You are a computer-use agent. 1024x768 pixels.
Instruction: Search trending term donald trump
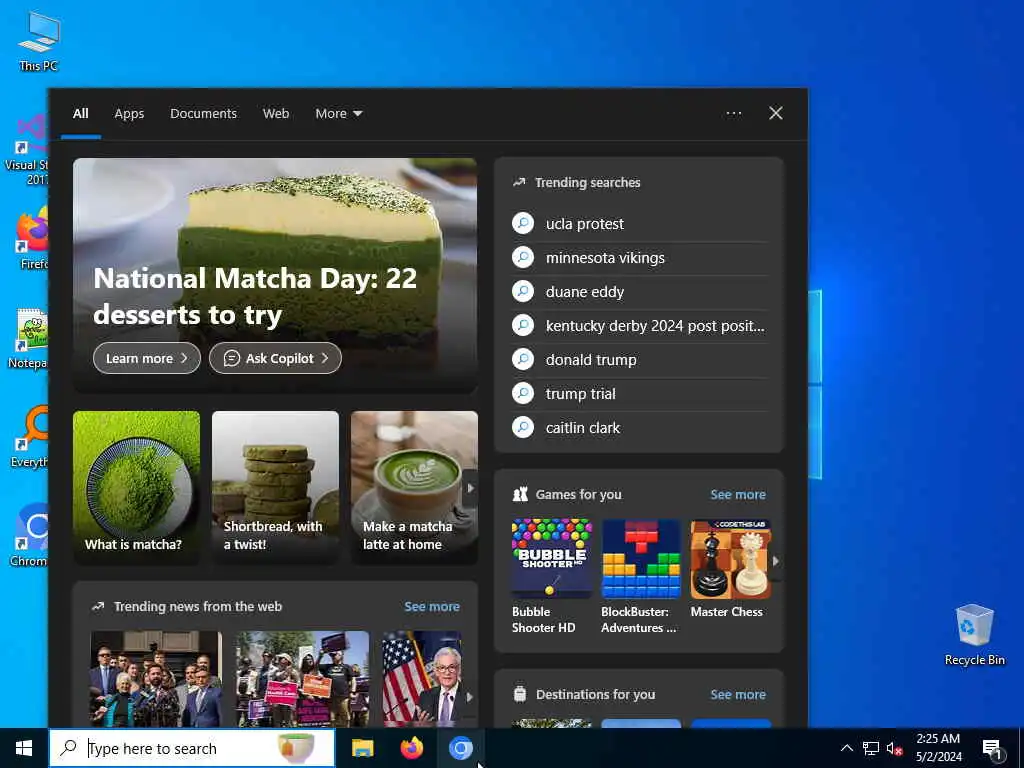[591, 359]
